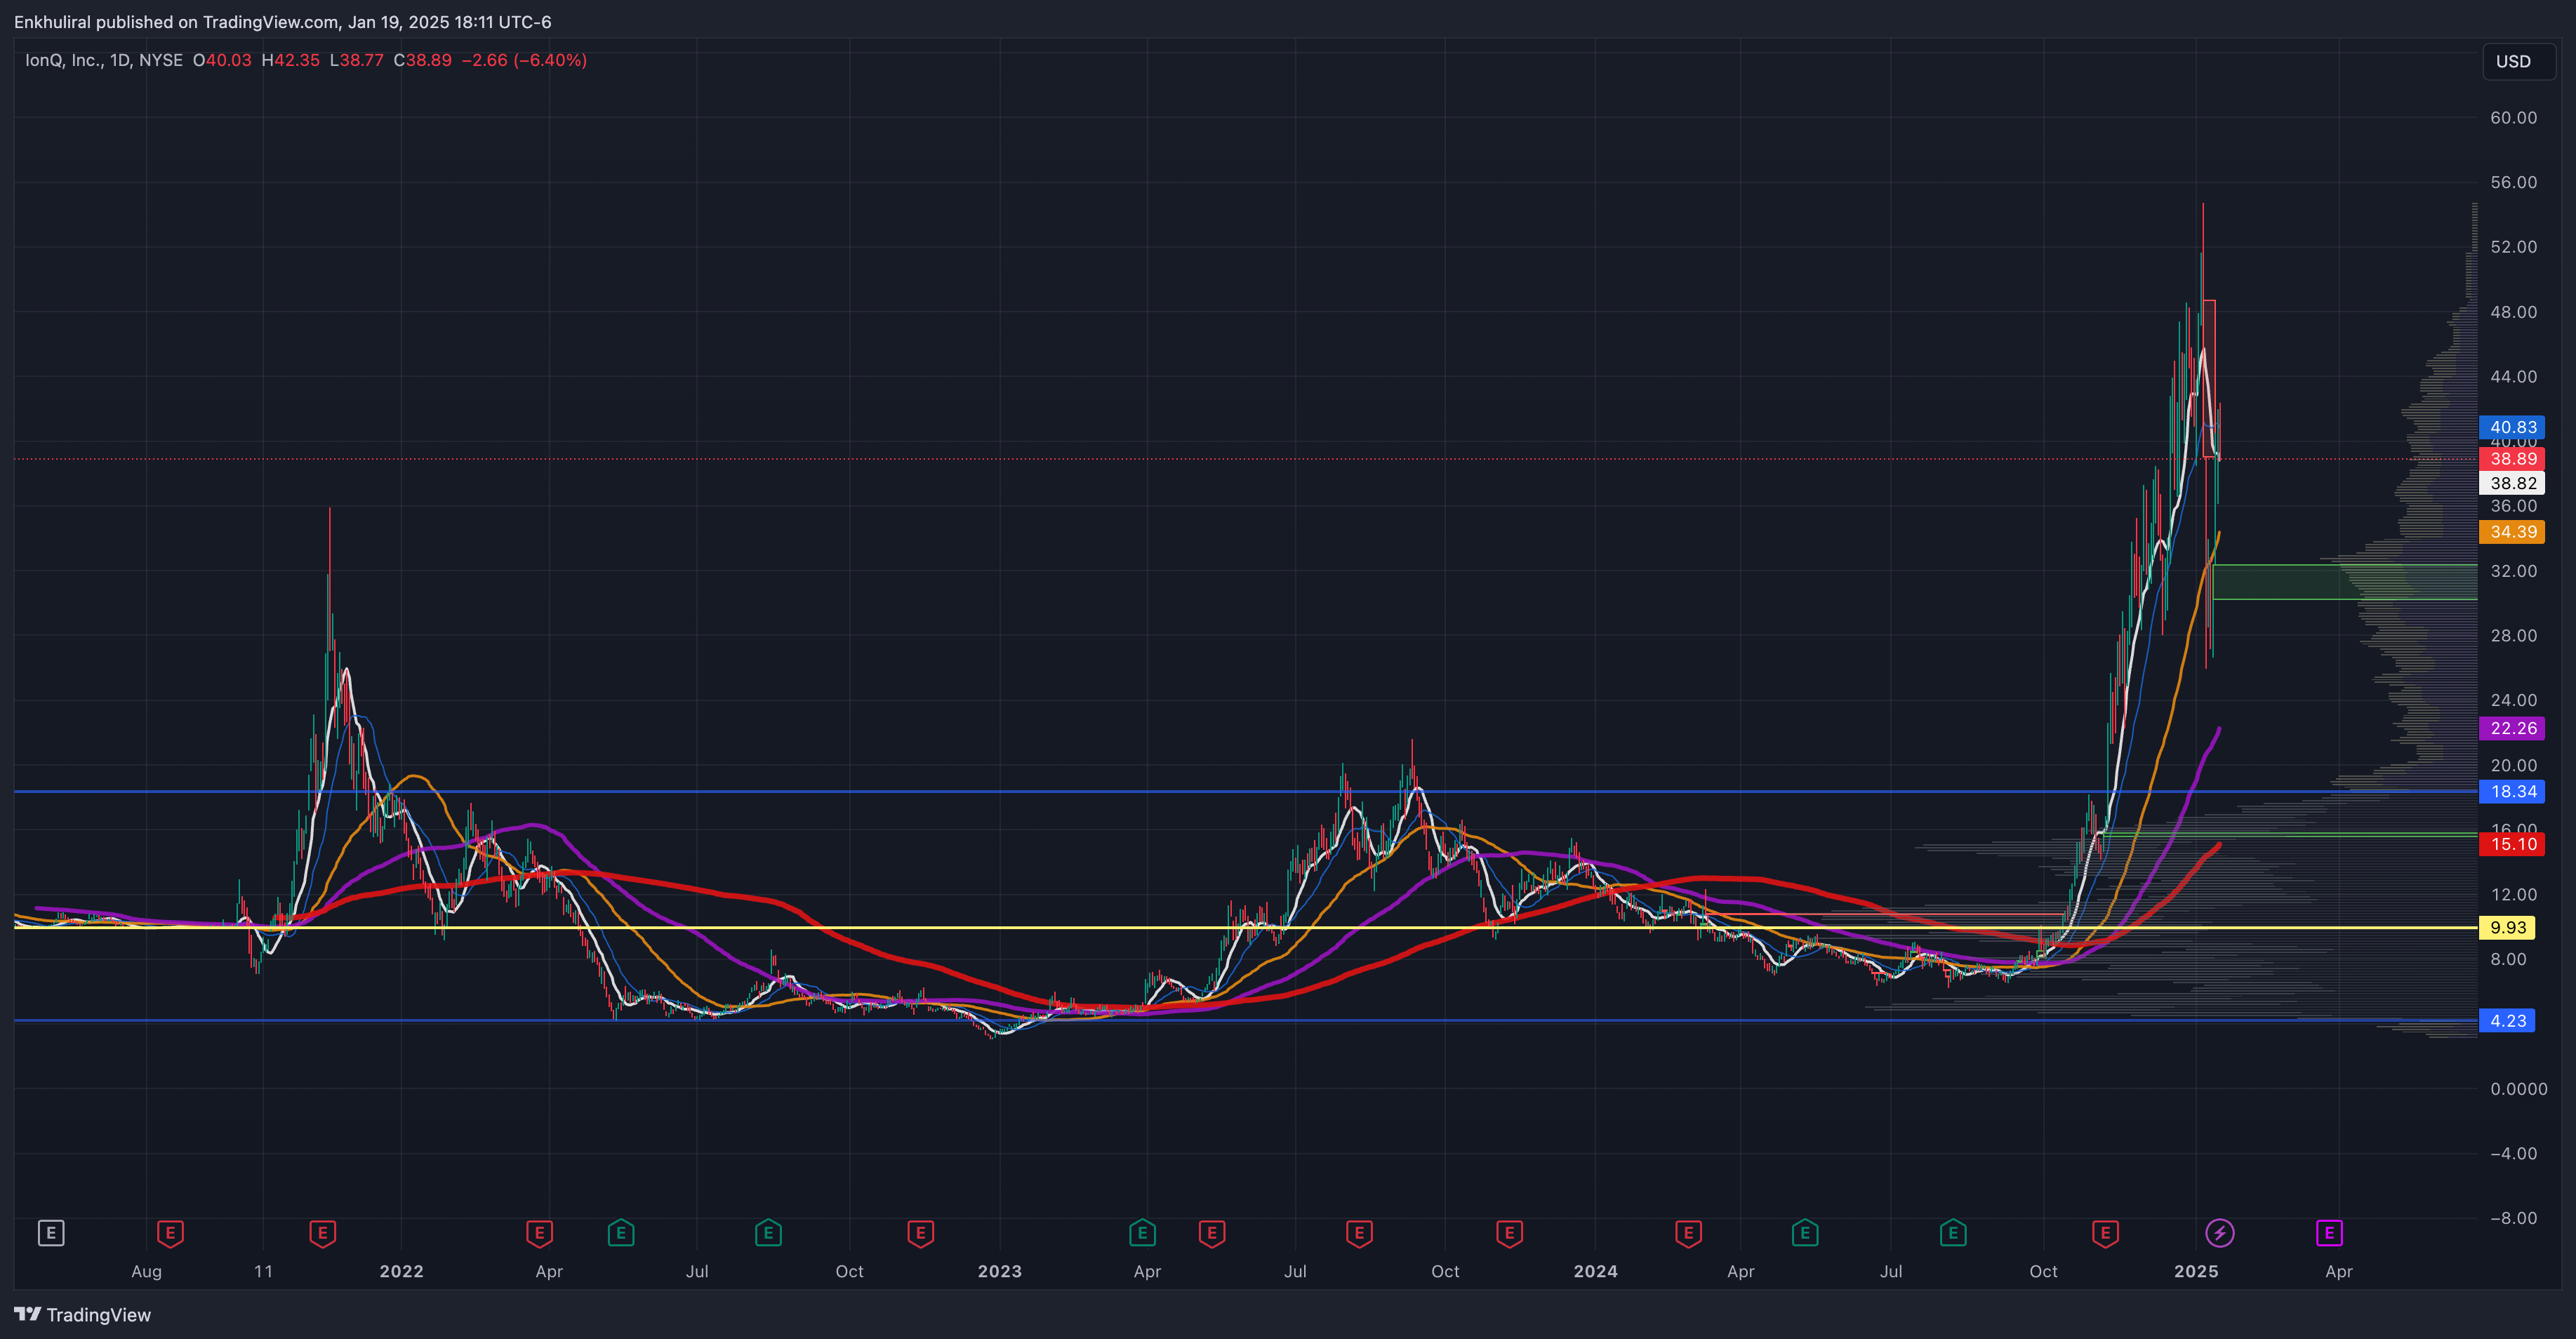Click the yellow 9.93 price label

[x=2507, y=928]
